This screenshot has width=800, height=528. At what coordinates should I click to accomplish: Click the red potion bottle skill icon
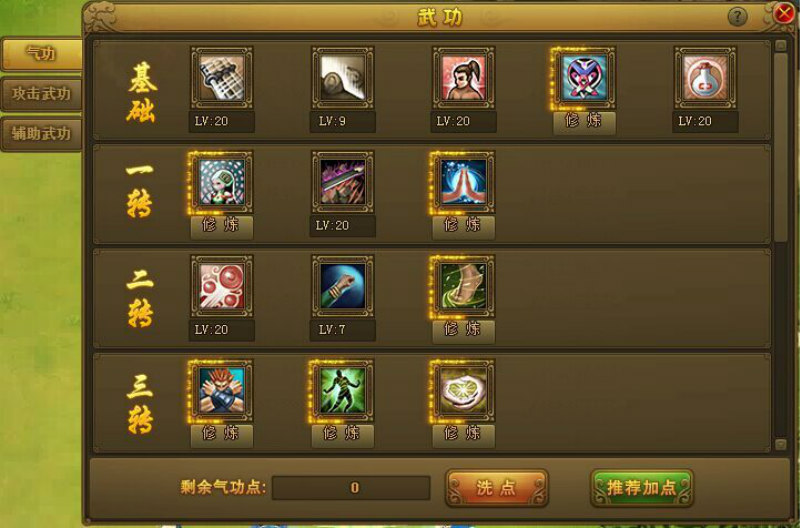click(705, 78)
